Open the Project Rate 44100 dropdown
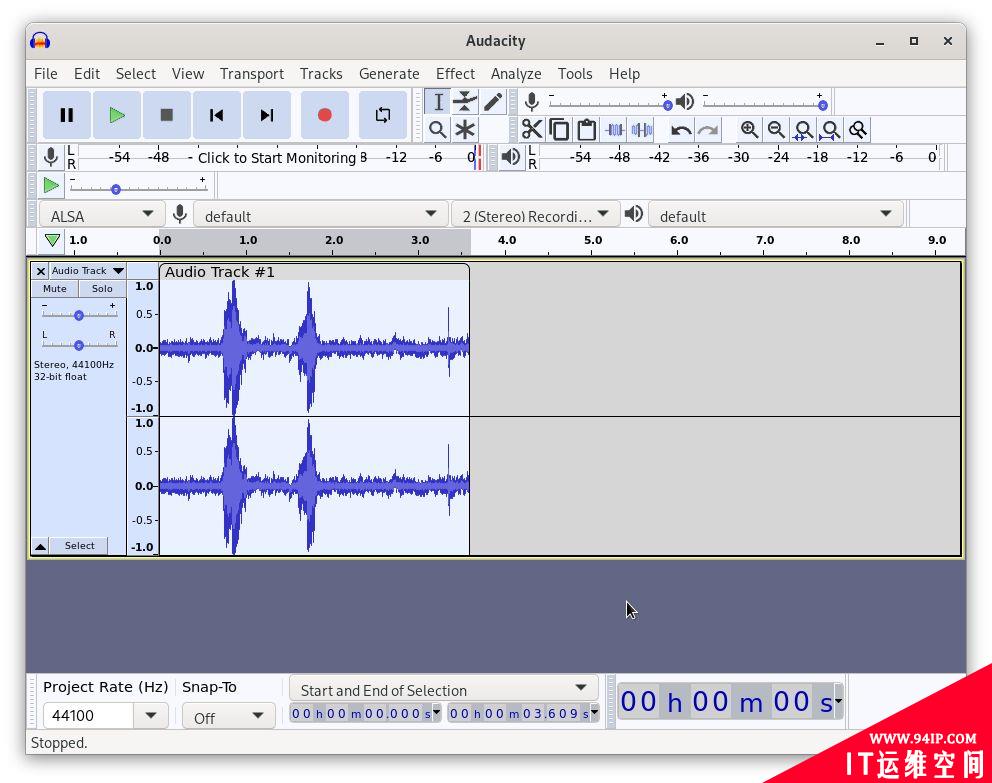Image resolution: width=992 pixels, height=783 pixels. pyautogui.click(x=151, y=715)
